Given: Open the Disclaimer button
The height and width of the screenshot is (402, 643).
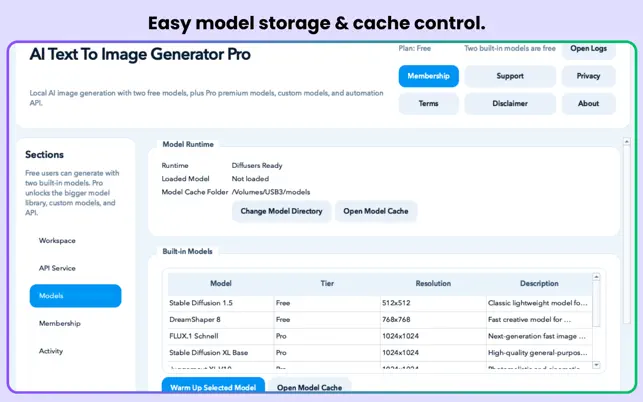Looking at the screenshot, I should [x=510, y=103].
